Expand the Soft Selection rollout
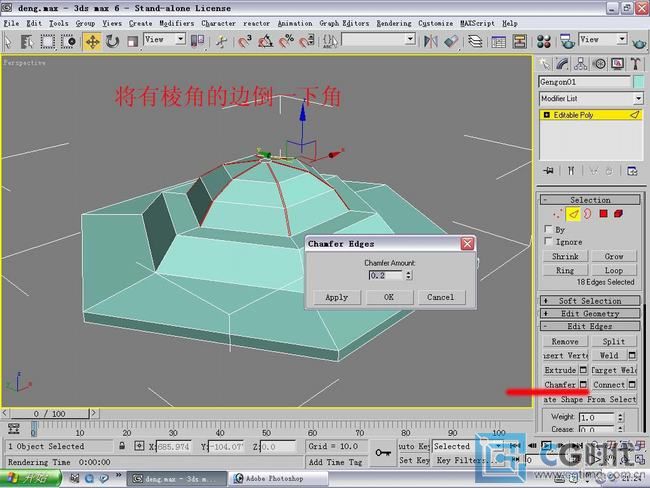 [x=590, y=301]
